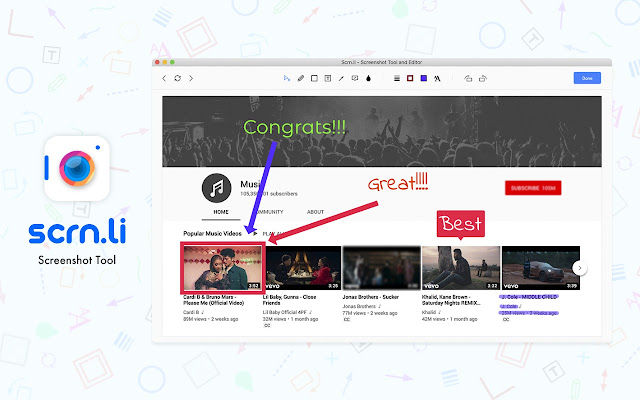640x400 pixels.
Task: Click the blue Done button
Action: point(587,78)
